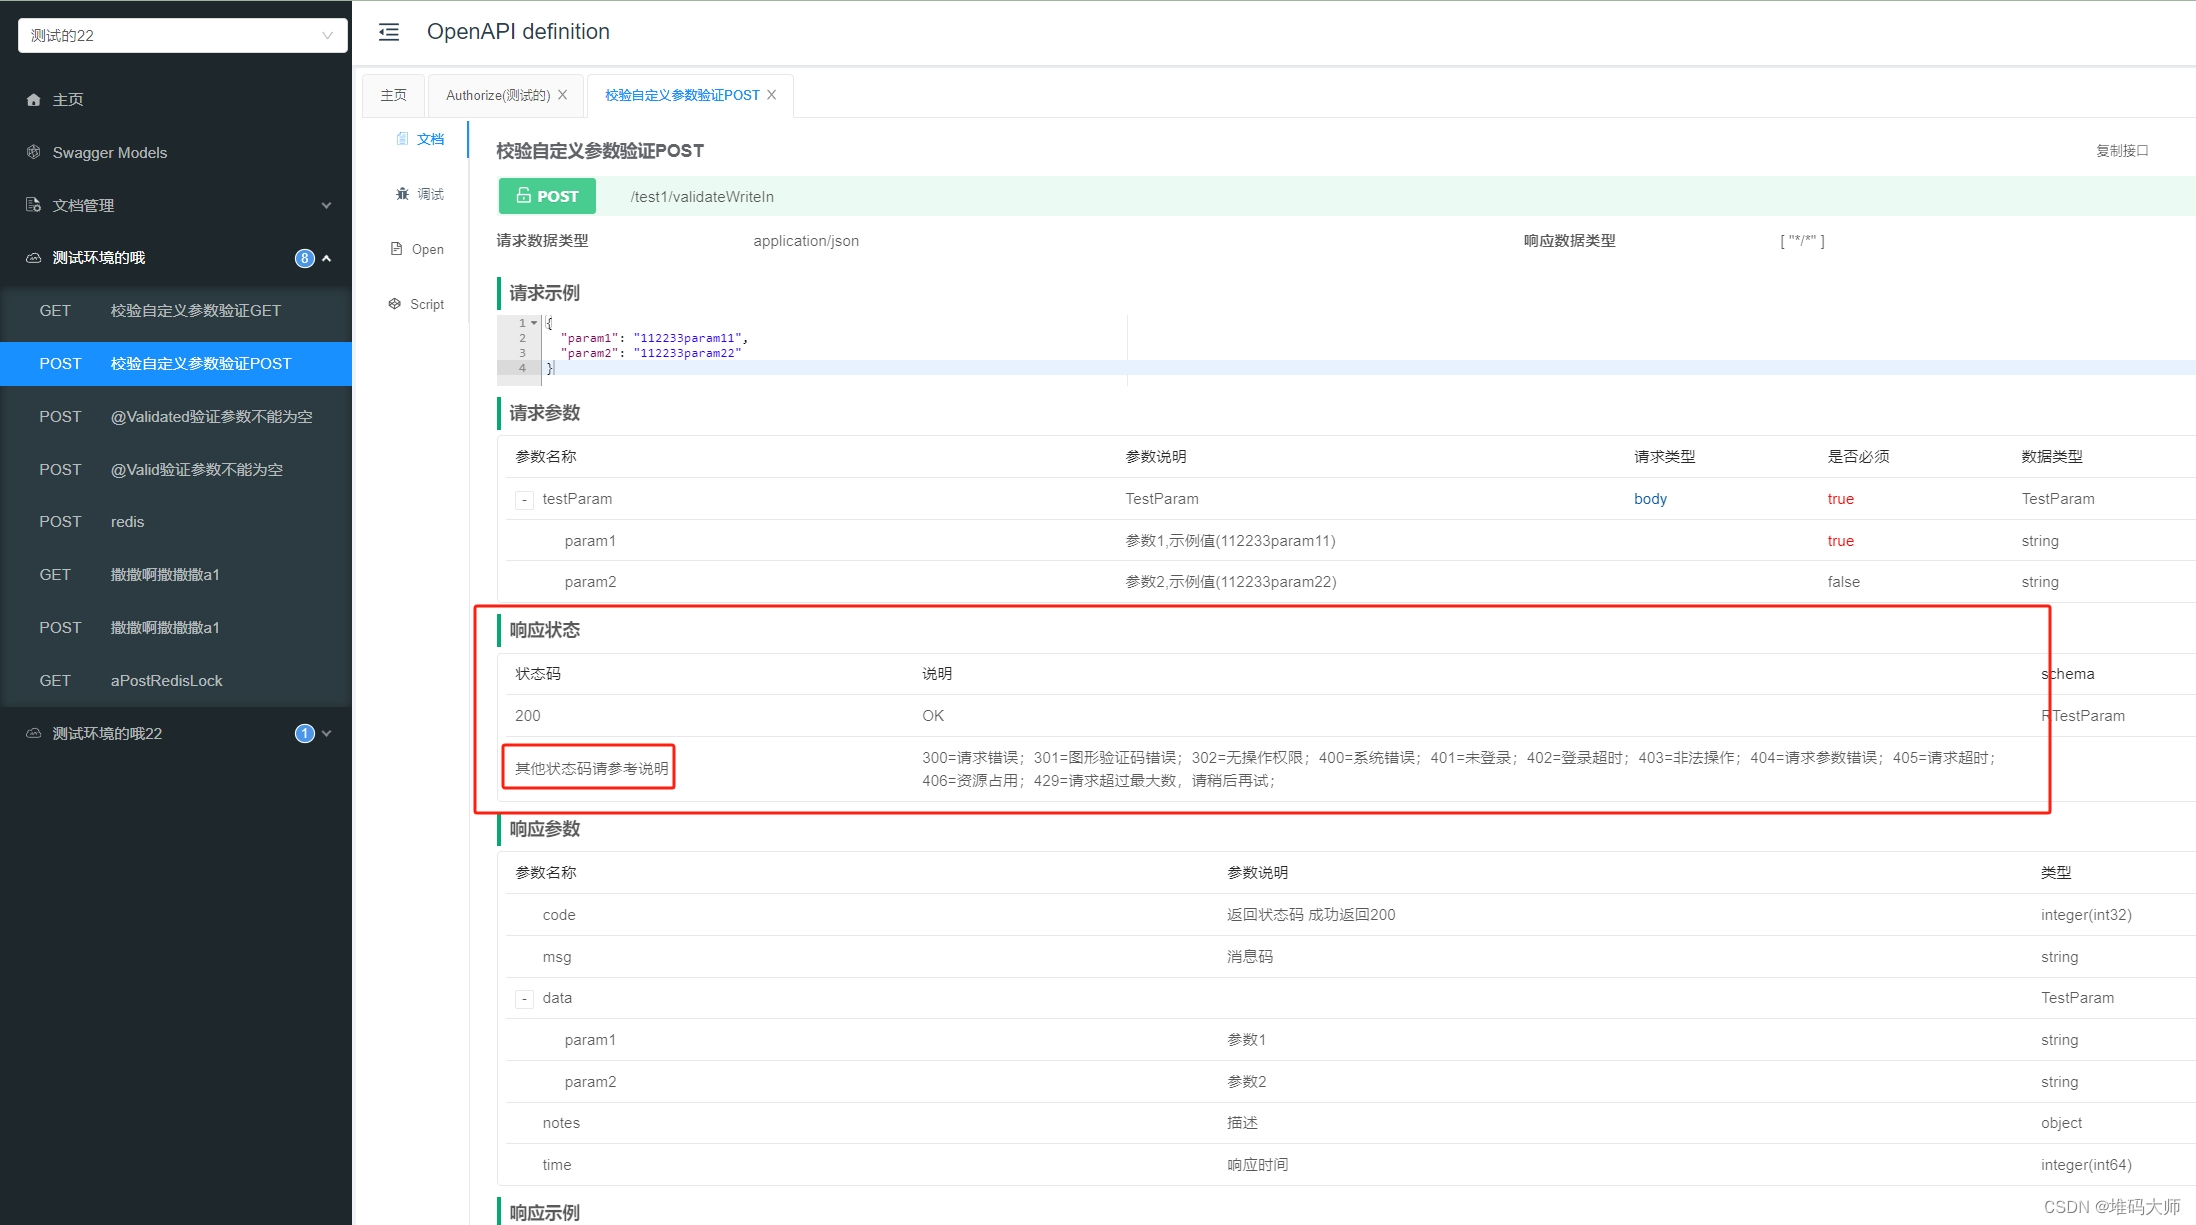Click the home icon beside 主页
This screenshot has width=2196, height=1225.
(33, 99)
